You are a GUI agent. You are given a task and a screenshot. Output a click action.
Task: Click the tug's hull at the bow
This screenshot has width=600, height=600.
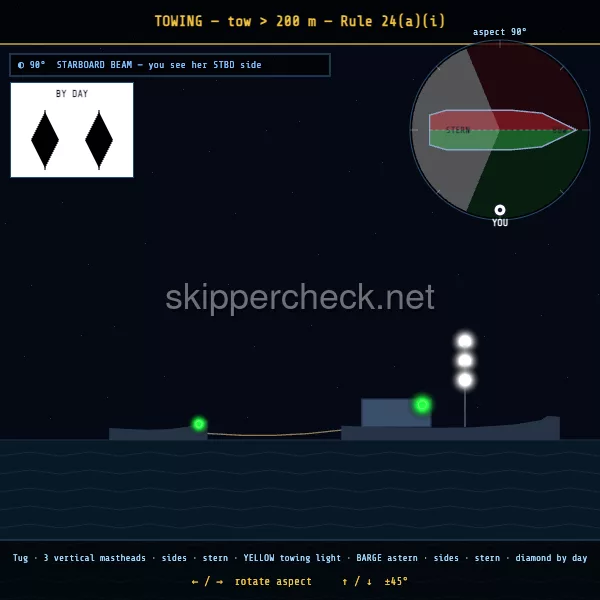coord(543,429)
